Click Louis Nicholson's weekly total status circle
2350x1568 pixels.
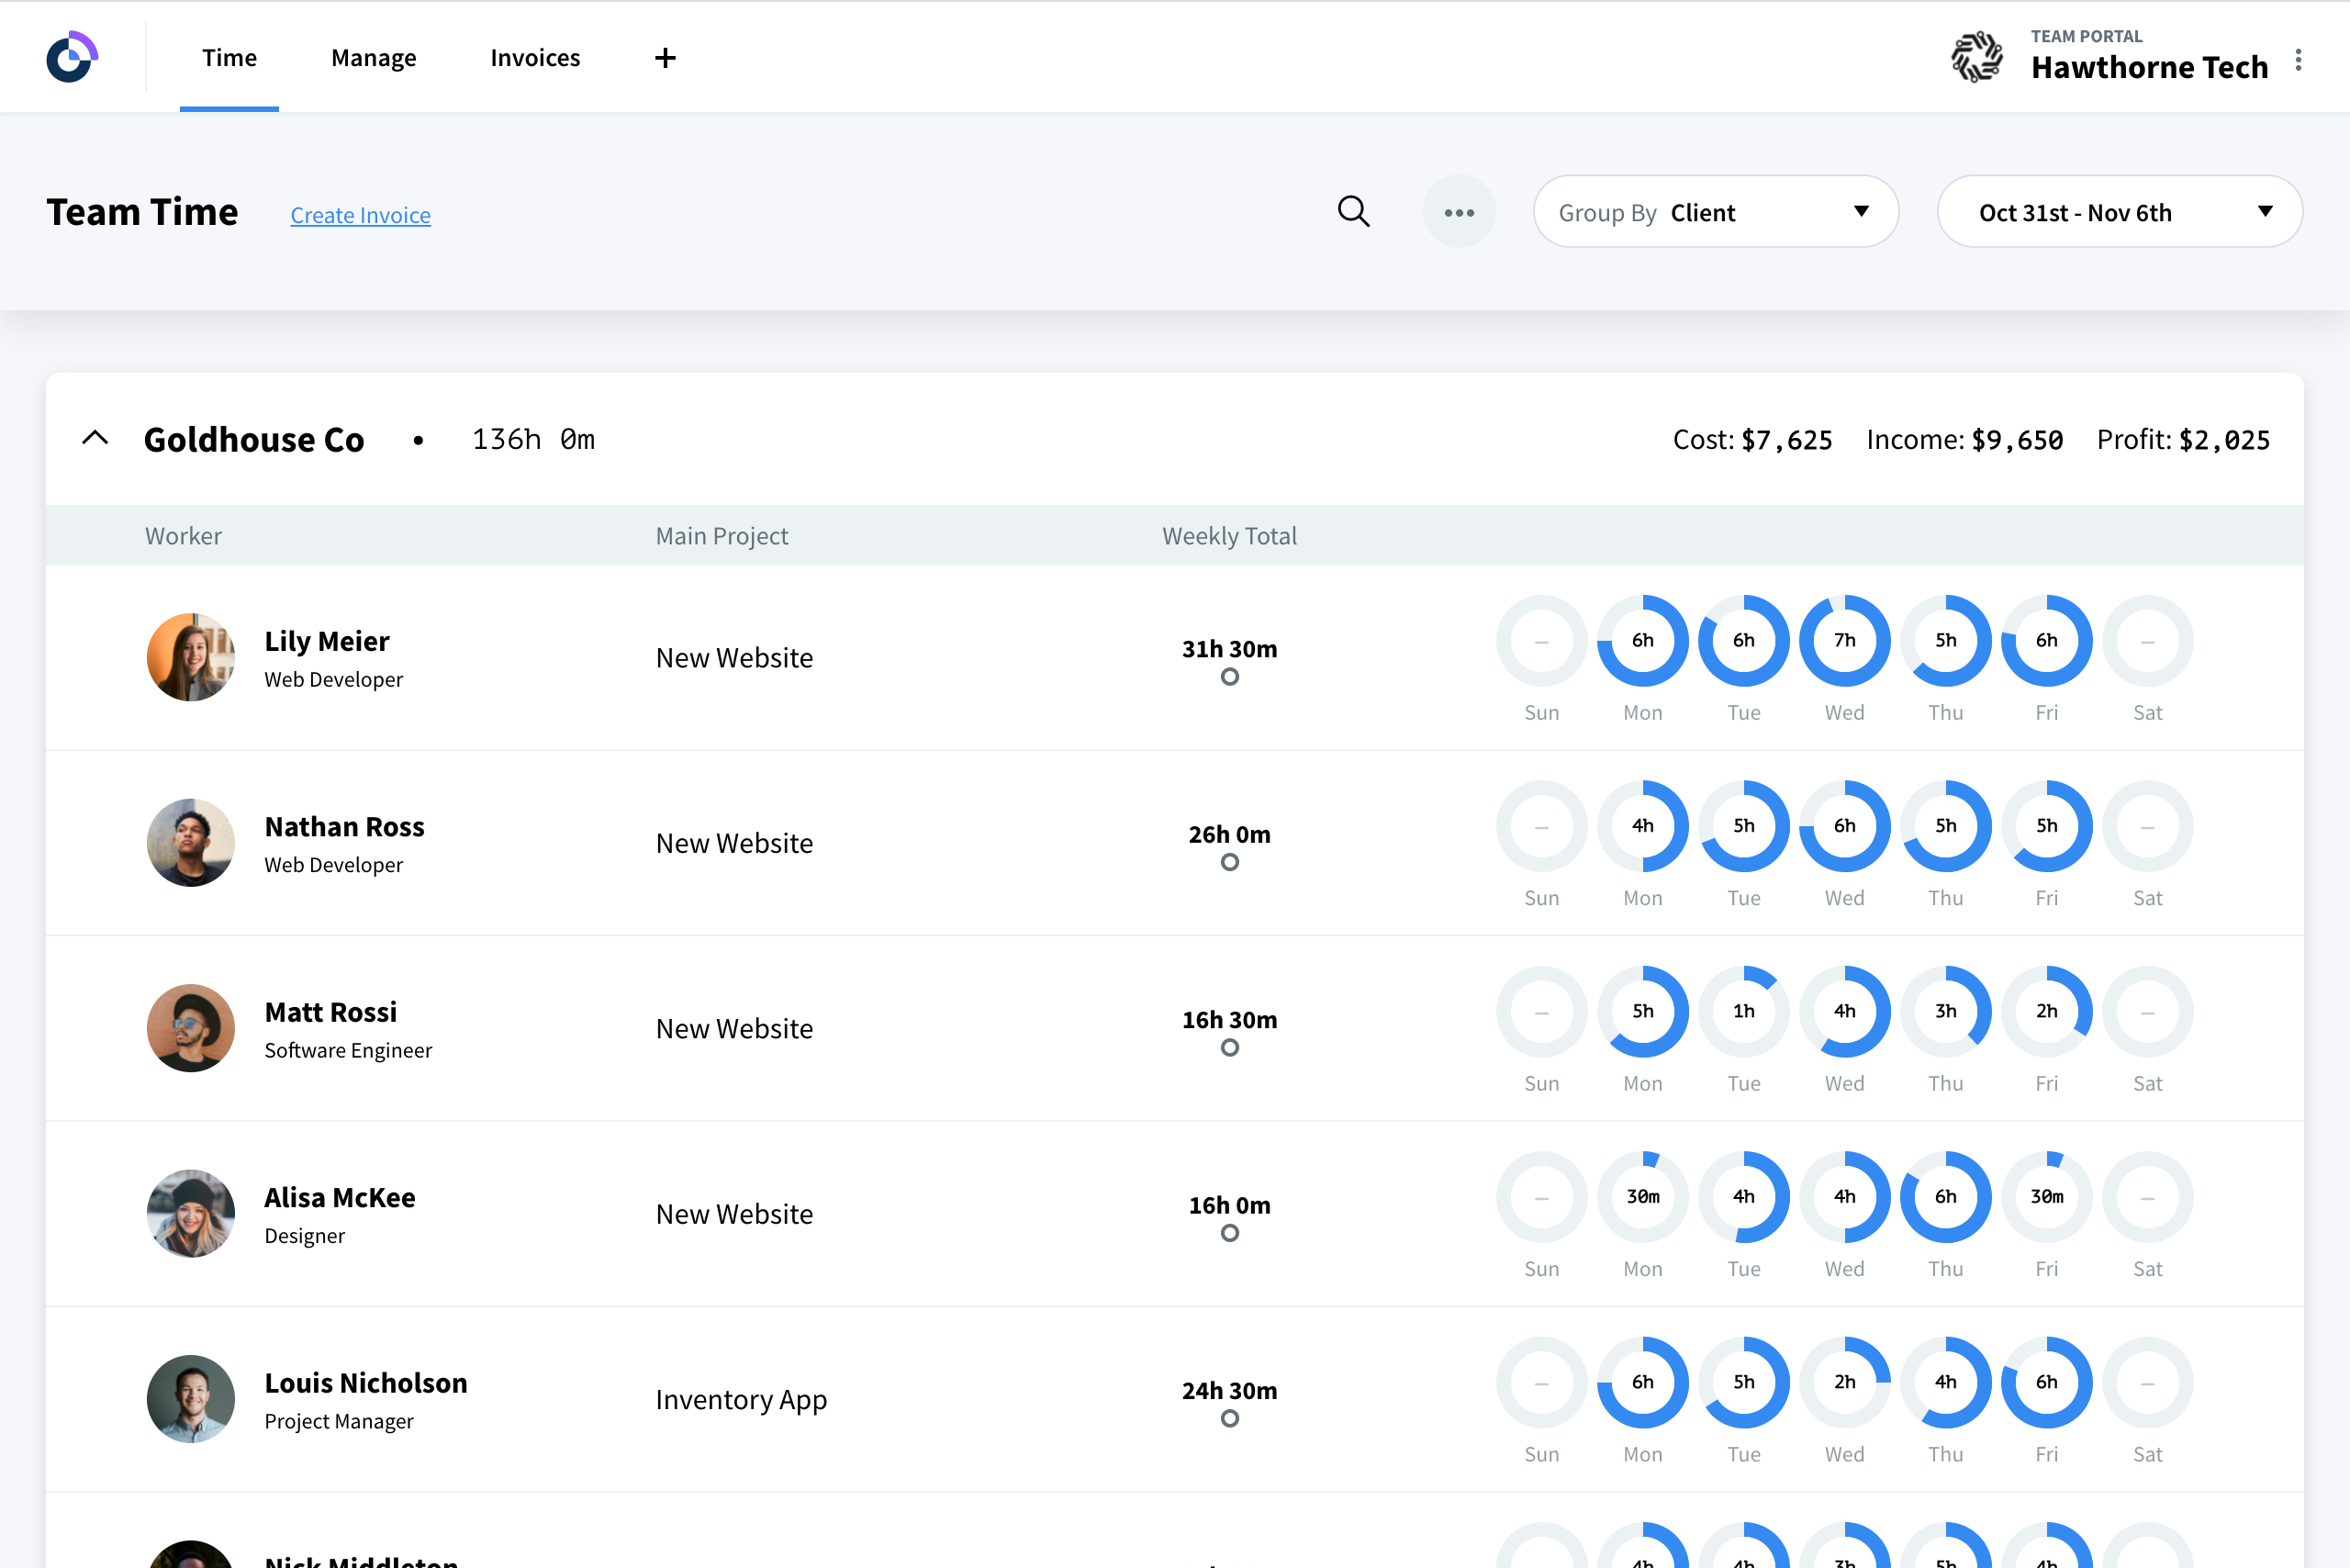1230,1419
